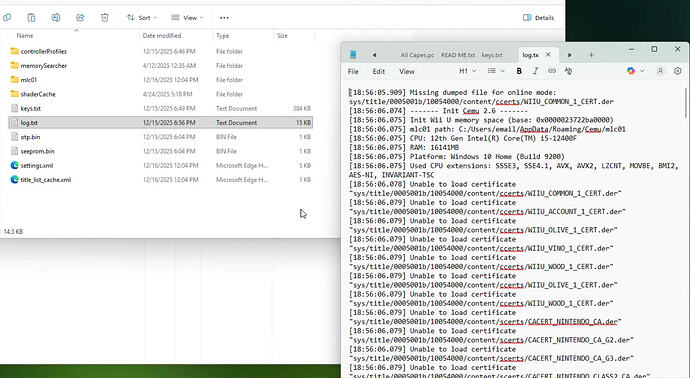Image resolution: width=690 pixels, height=378 pixels.
Task: Apply italic formatting in Notepad
Action: [x=536, y=71]
